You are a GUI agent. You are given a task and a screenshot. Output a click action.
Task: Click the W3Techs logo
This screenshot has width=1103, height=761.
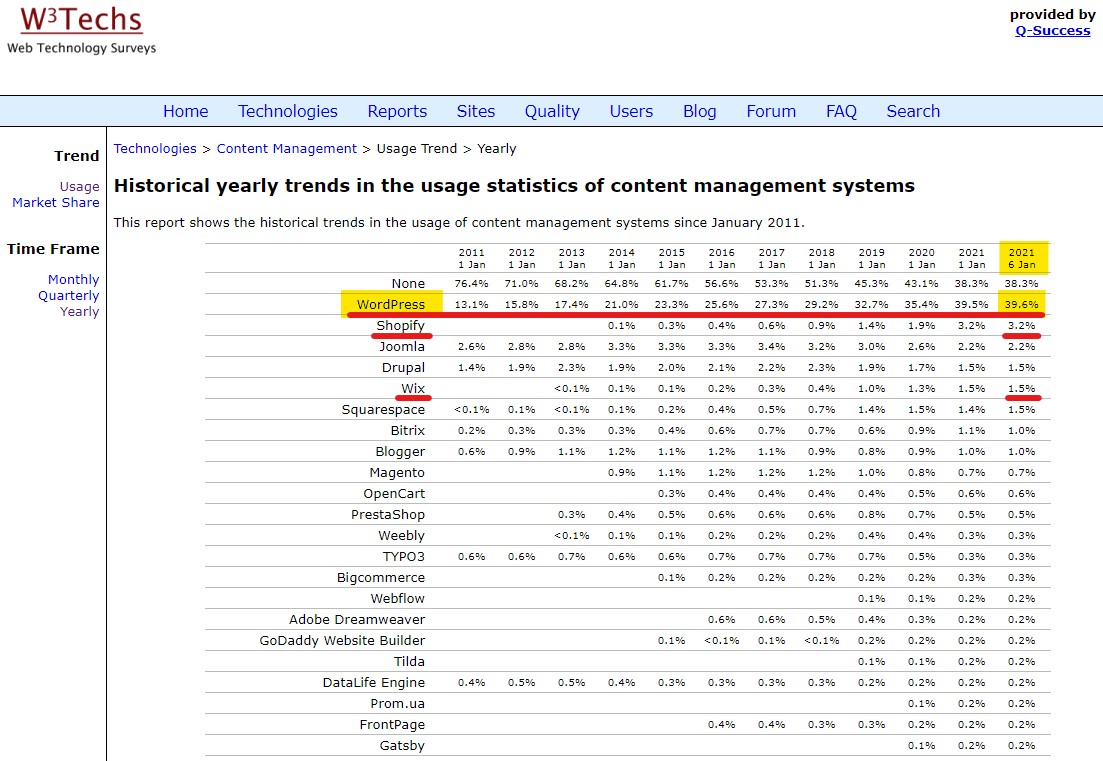pos(82,30)
